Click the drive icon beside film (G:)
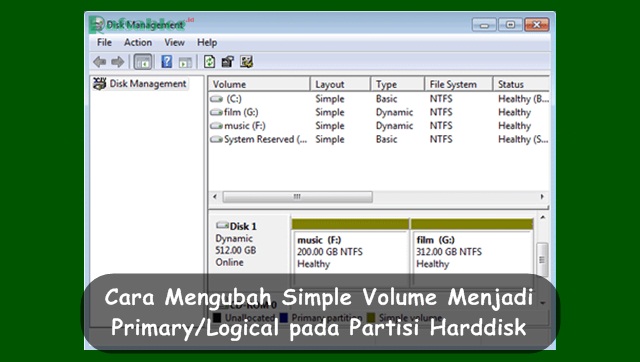 (x=216, y=112)
